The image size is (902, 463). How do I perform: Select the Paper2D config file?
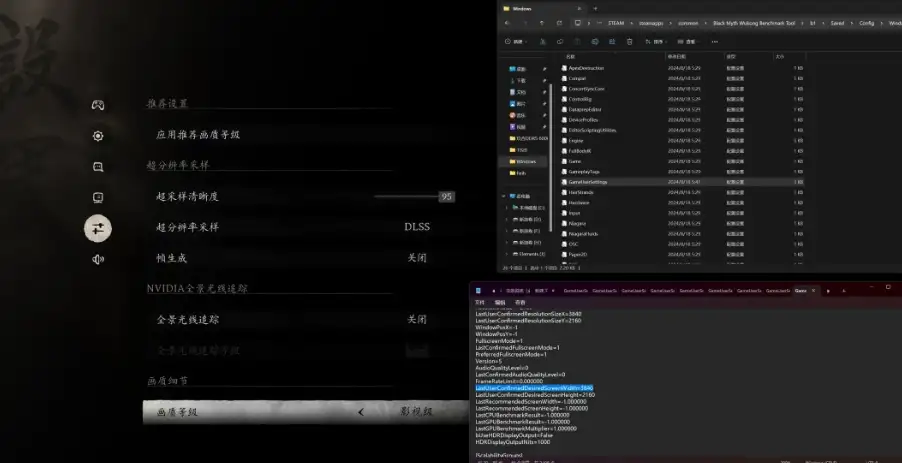pos(578,254)
